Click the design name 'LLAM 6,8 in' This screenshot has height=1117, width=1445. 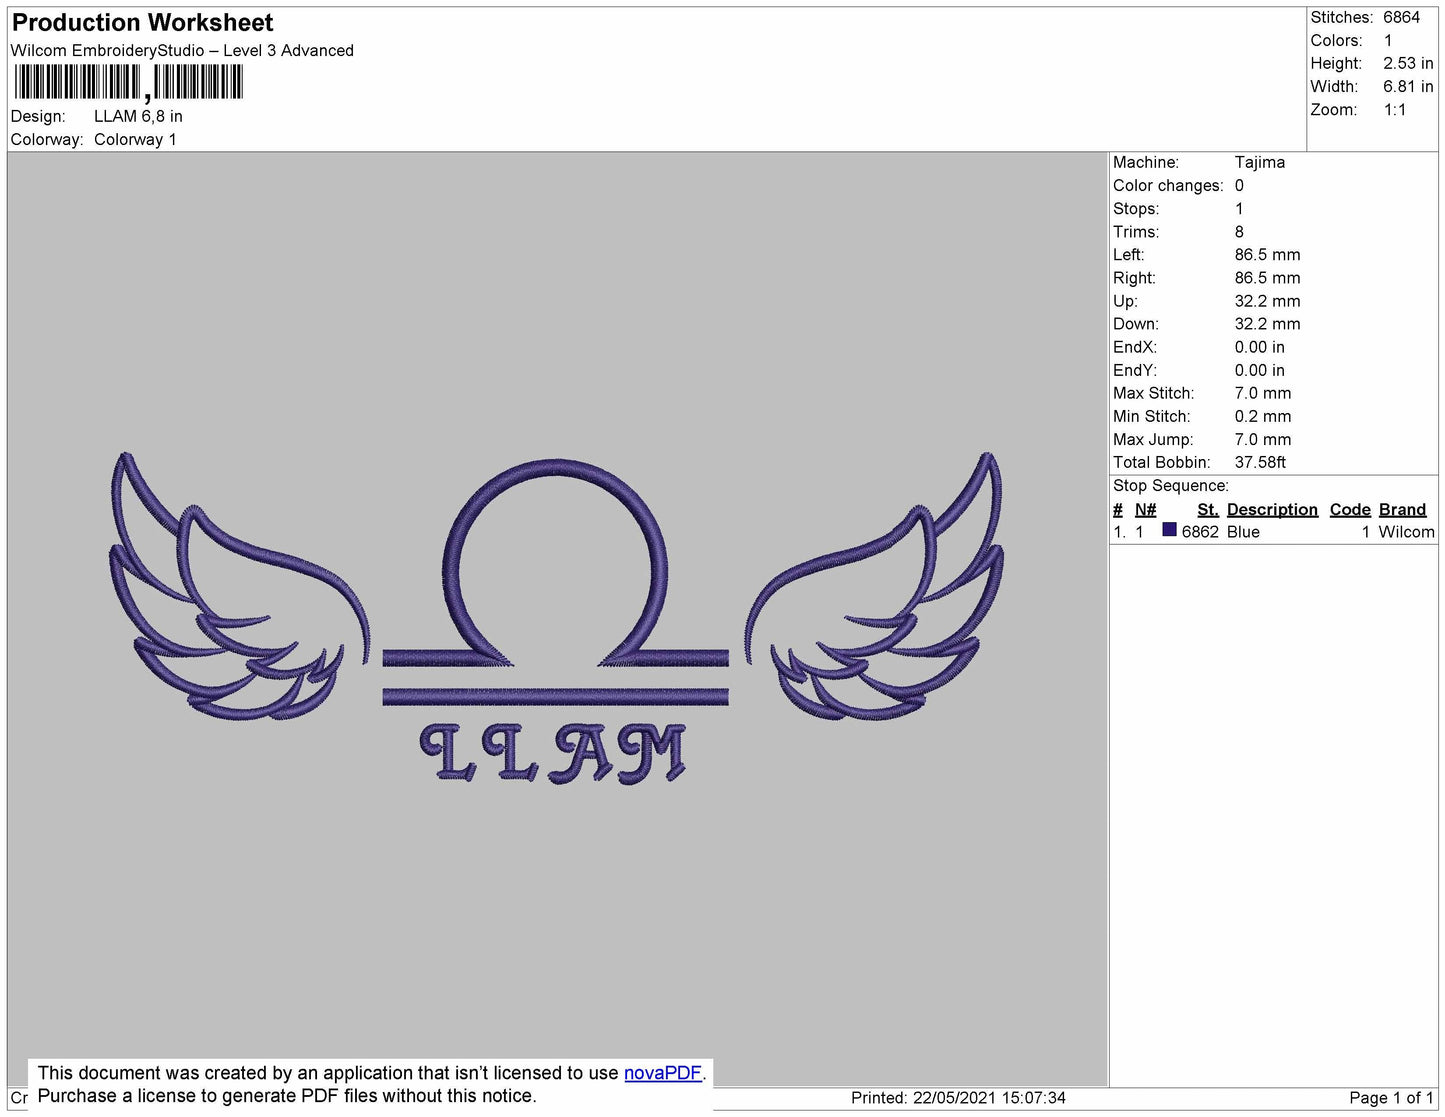tap(138, 116)
